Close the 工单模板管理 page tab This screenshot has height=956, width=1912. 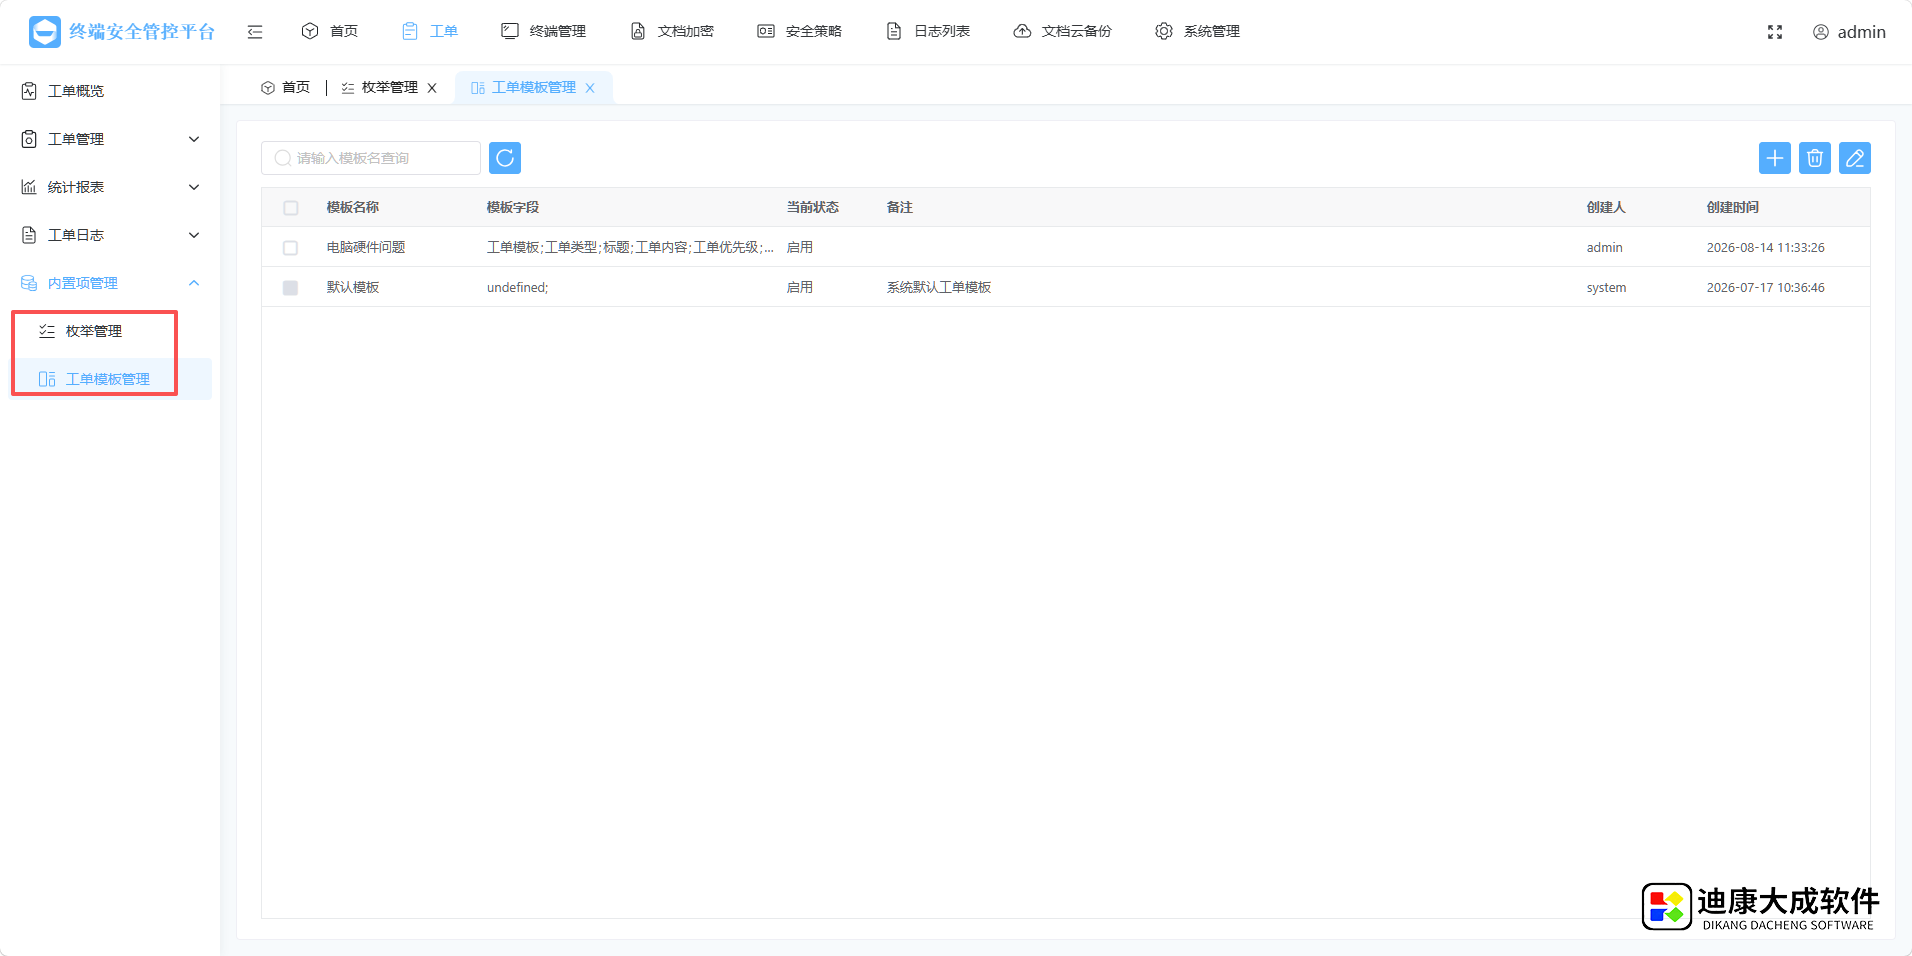point(590,88)
